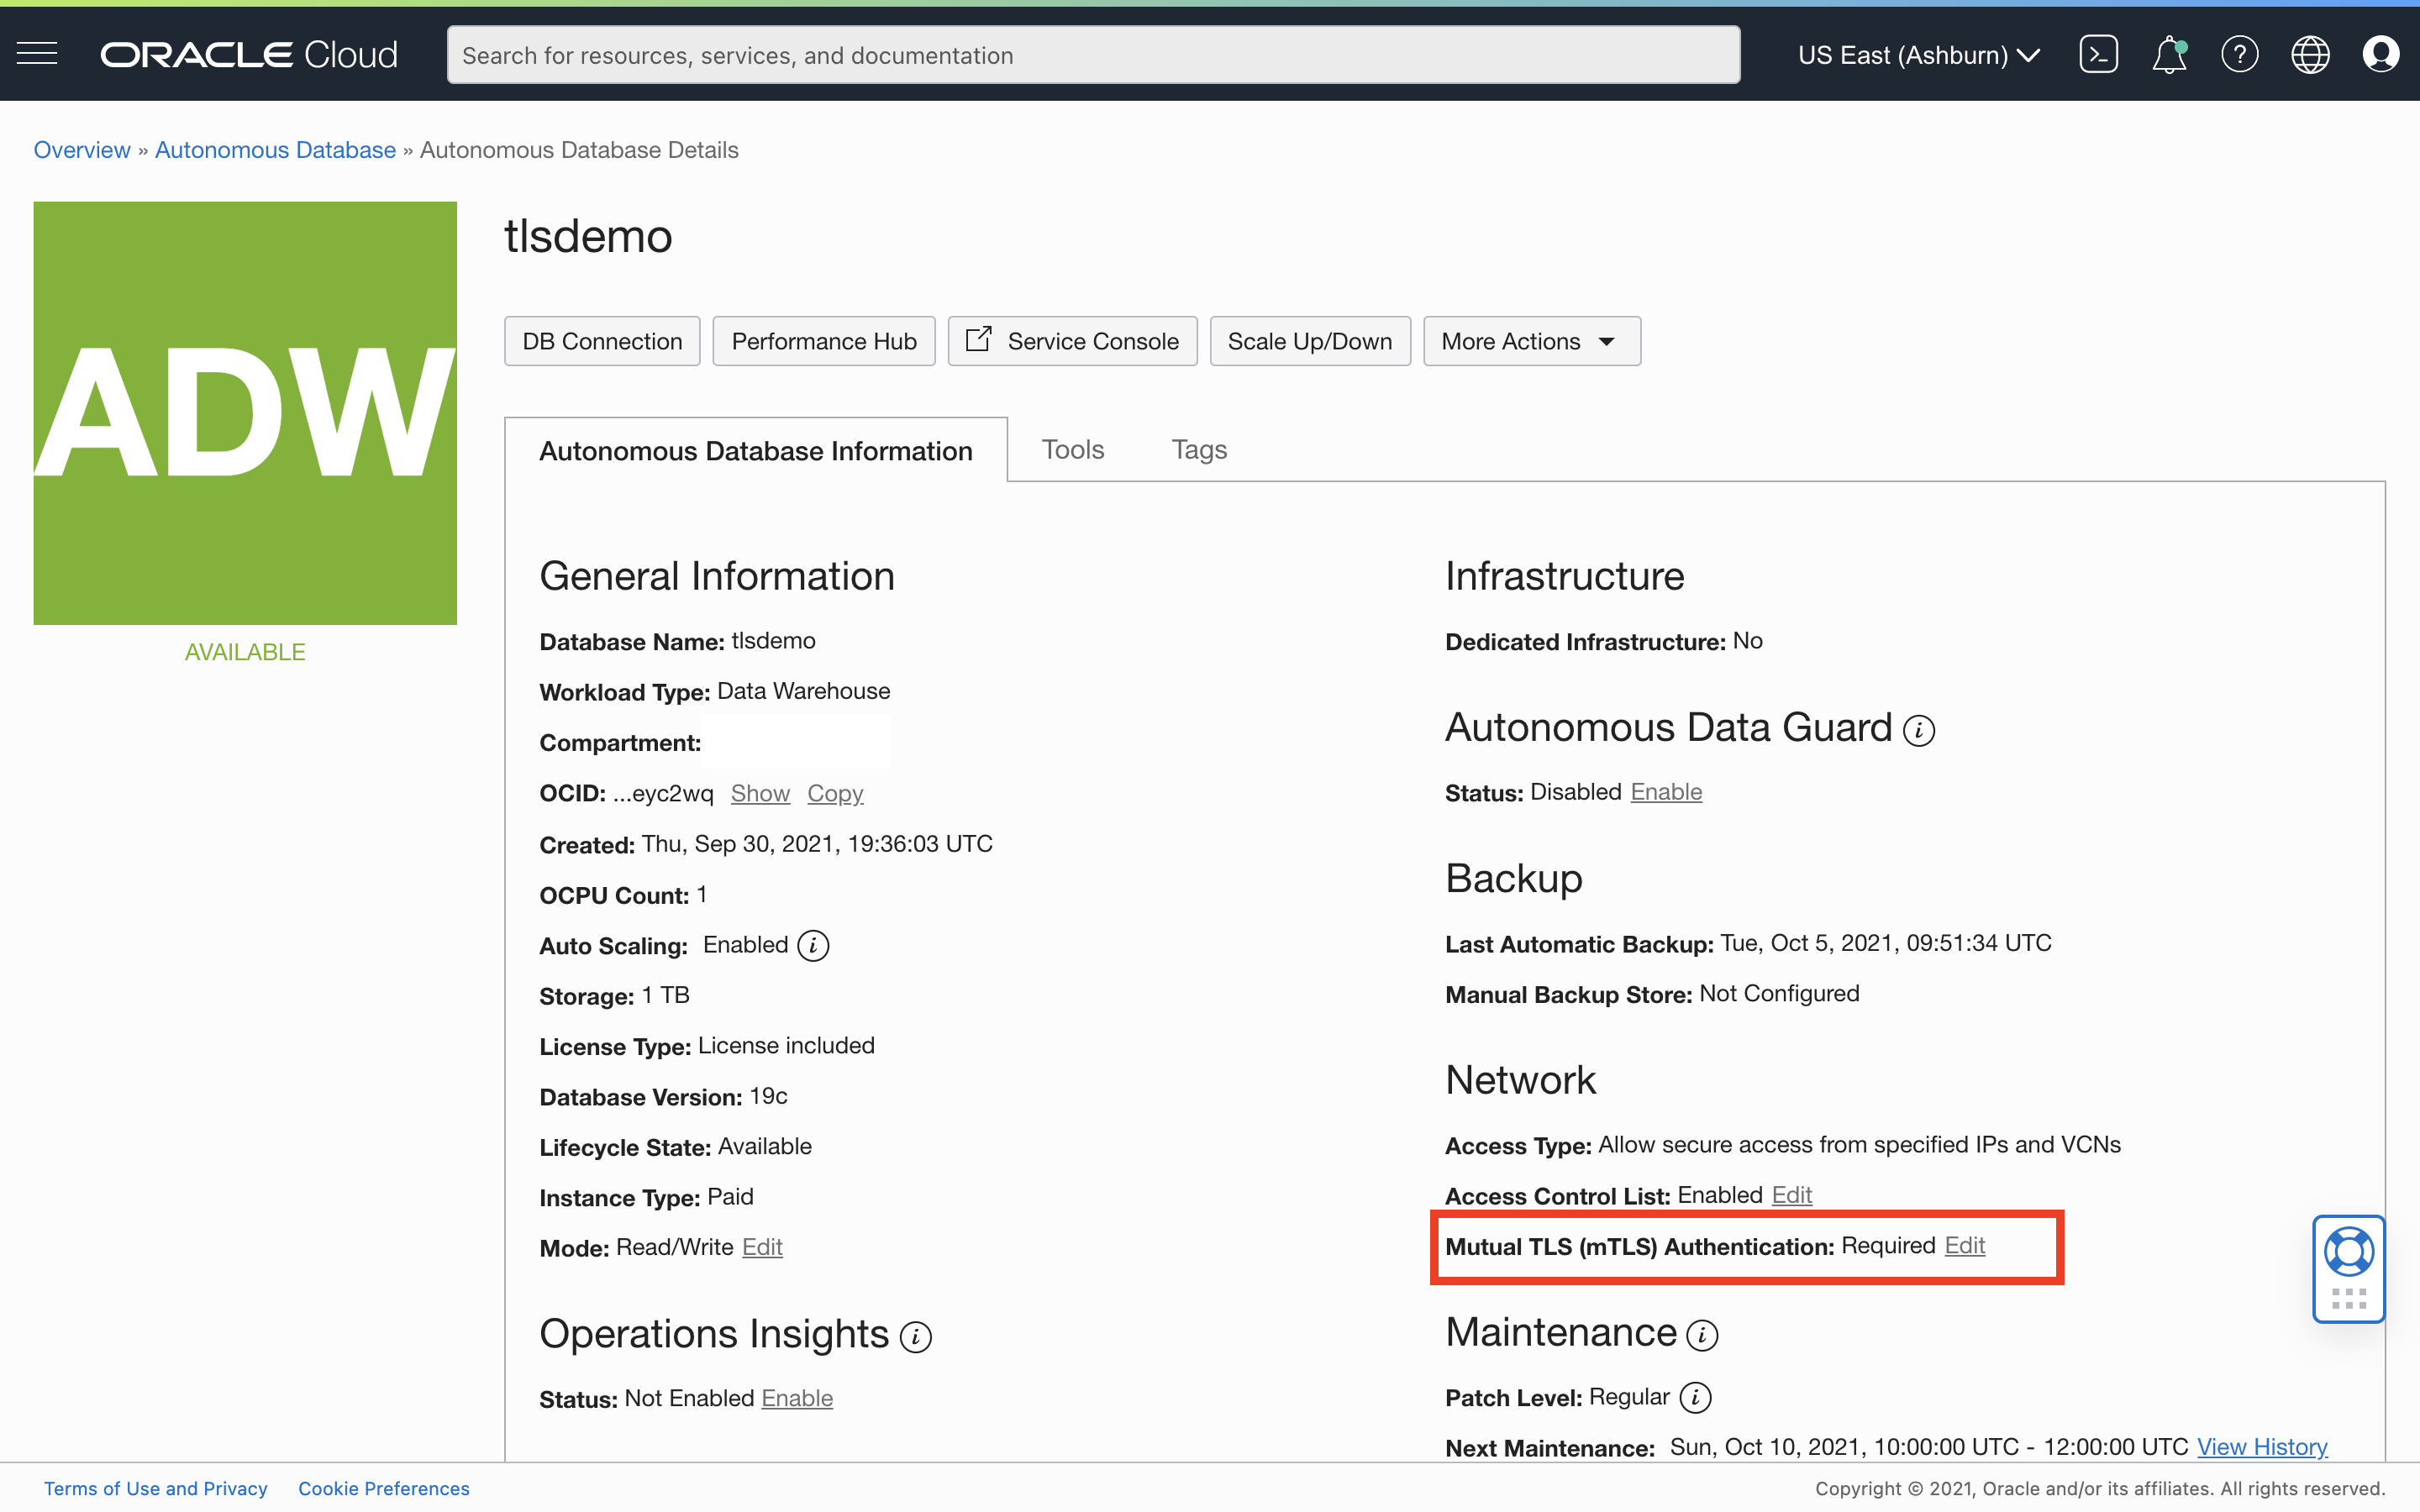Image resolution: width=2420 pixels, height=1512 pixels.
Task: Open Service Console via external link icon
Action: coord(979,340)
